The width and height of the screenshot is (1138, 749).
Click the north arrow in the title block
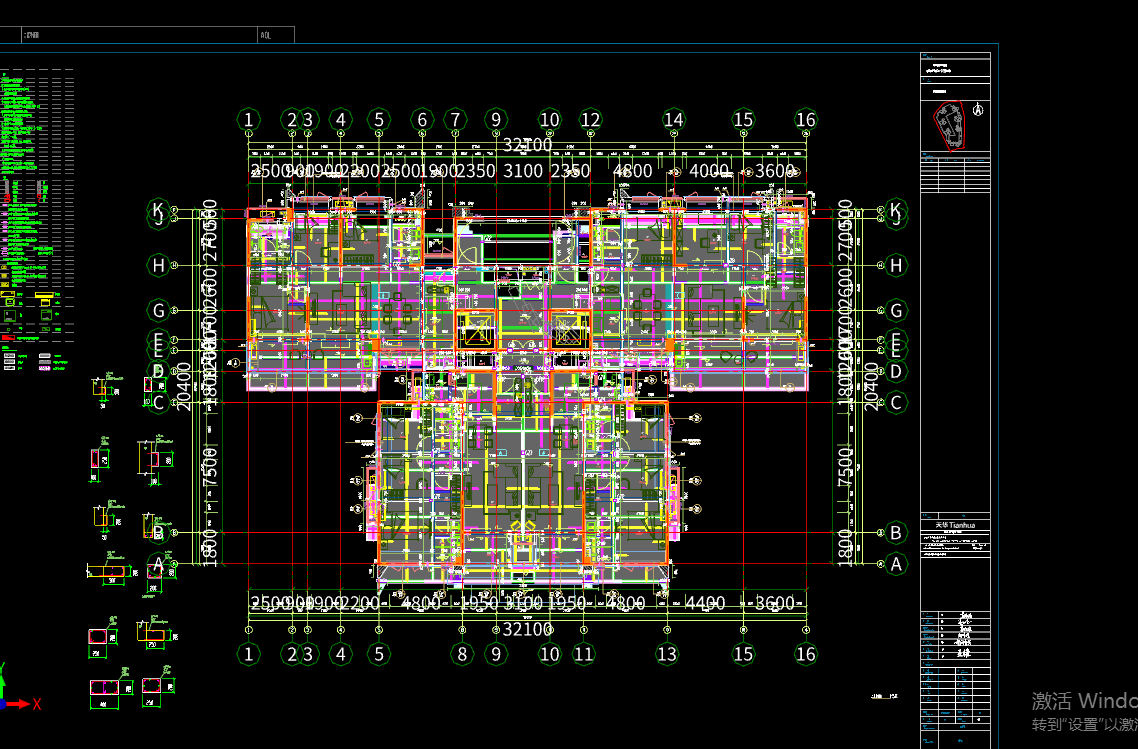pos(978,110)
